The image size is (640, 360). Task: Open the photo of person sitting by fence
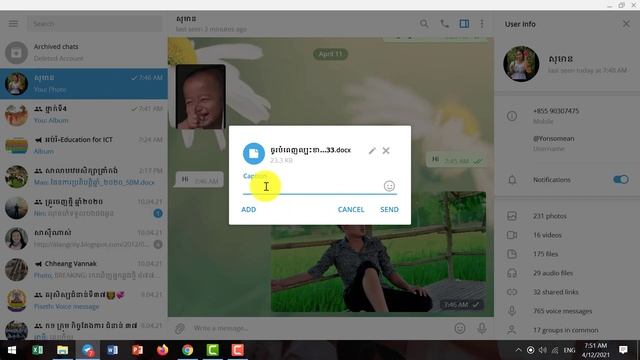click(x=378, y=252)
